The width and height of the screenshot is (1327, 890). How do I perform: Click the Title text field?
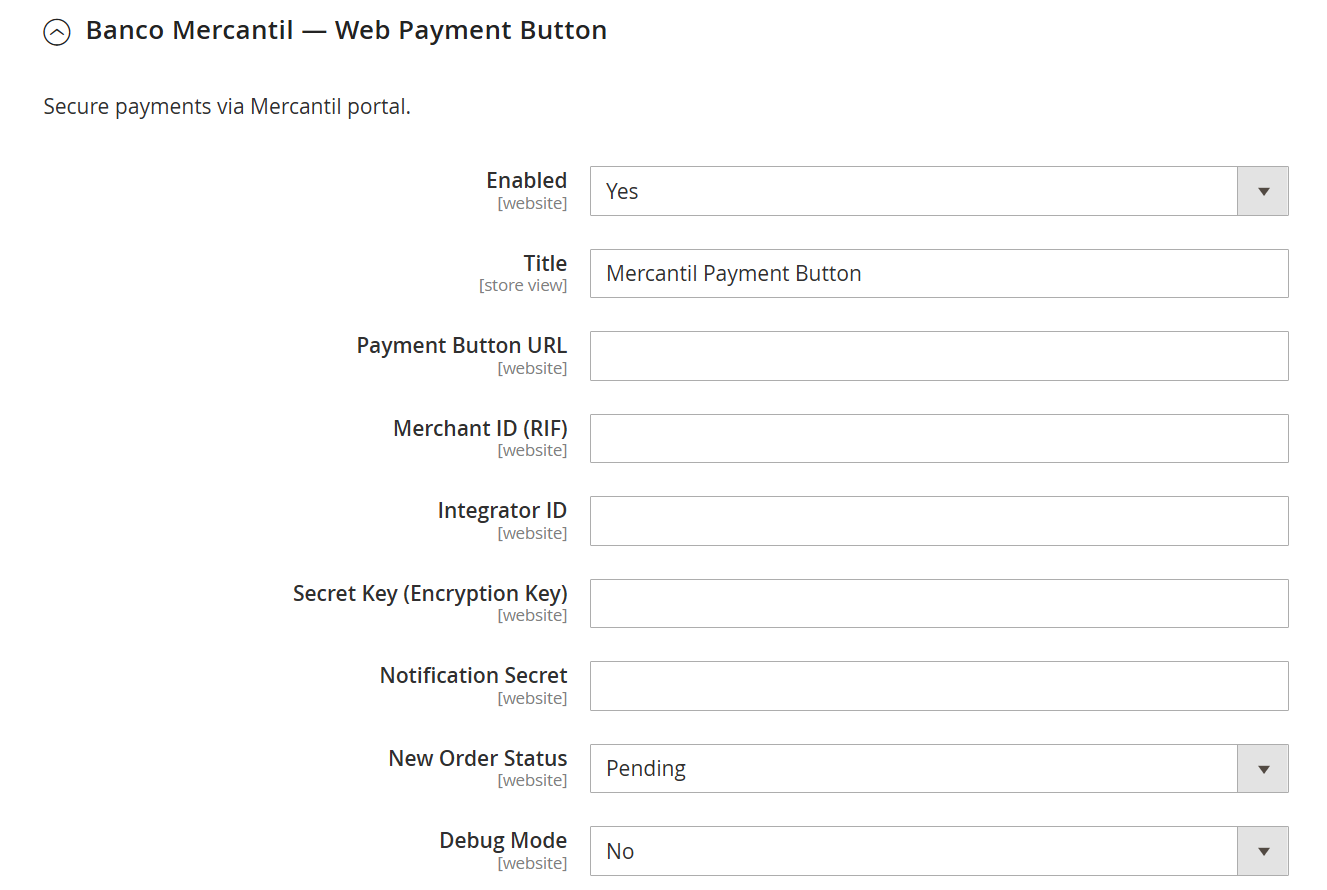tap(938, 274)
